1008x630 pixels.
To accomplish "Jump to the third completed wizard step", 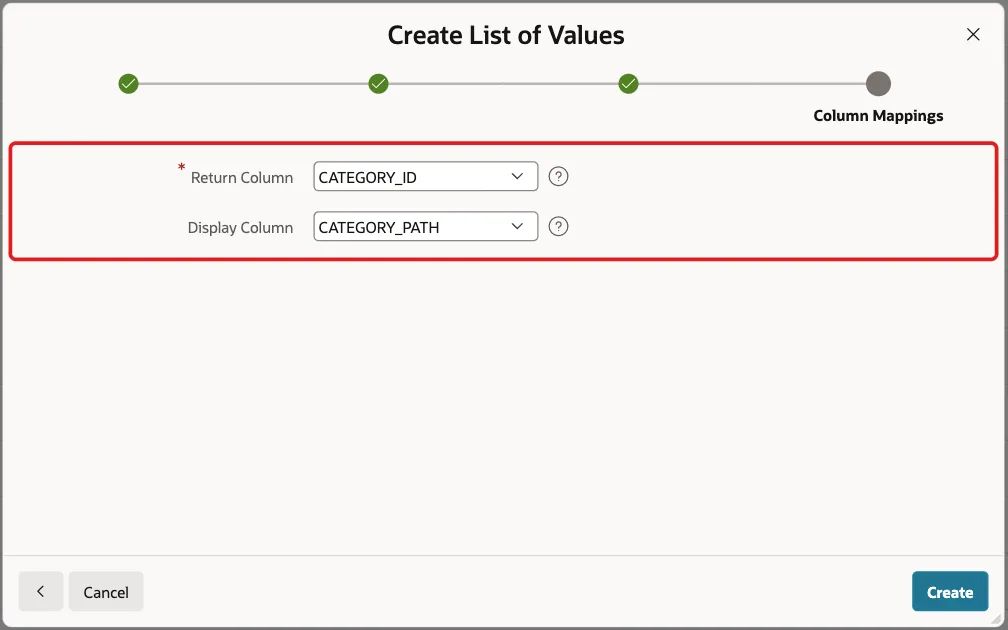I will pyautogui.click(x=628, y=84).
